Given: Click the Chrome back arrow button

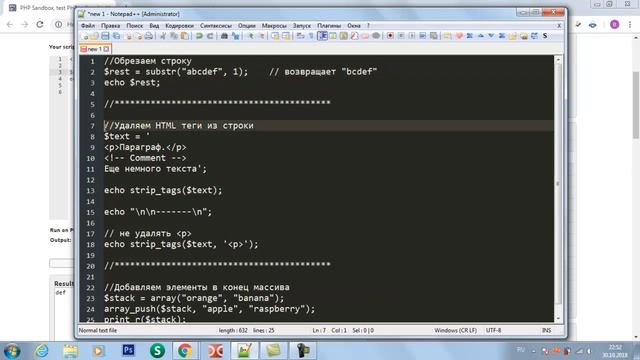Looking at the screenshot, I should pyautogui.click(x=10, y=24).
